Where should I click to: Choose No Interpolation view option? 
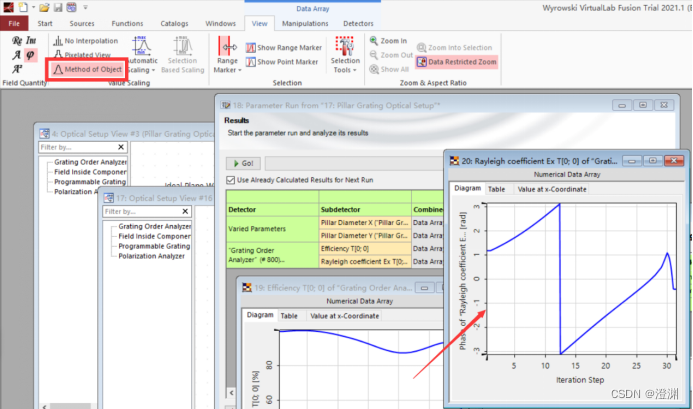[86, 41]
